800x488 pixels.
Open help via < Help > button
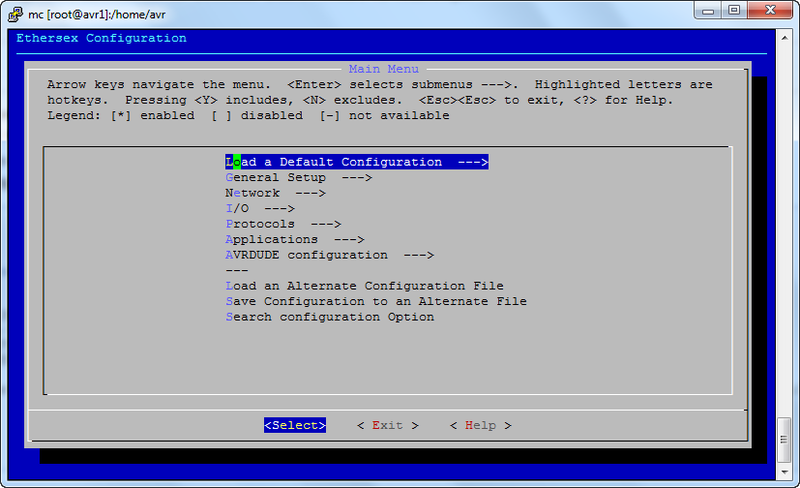tap(480, 425)
